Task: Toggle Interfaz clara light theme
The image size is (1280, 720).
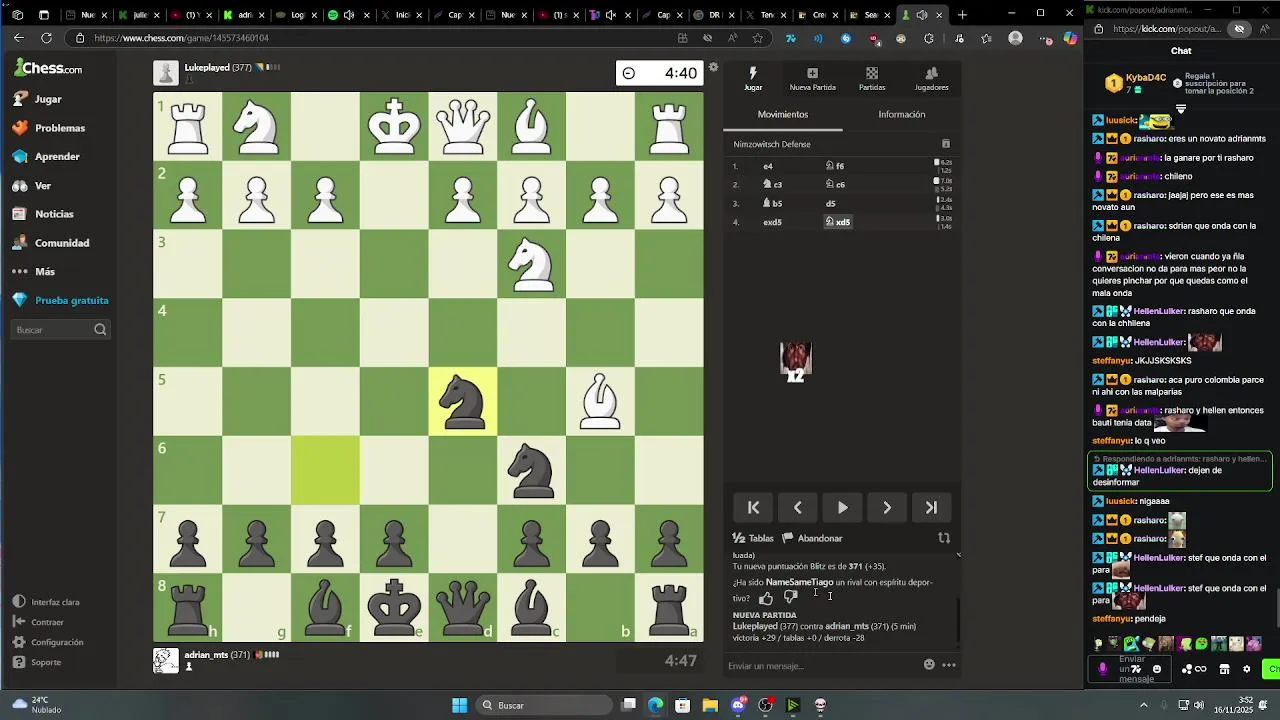Action: (x=46, y=602)
